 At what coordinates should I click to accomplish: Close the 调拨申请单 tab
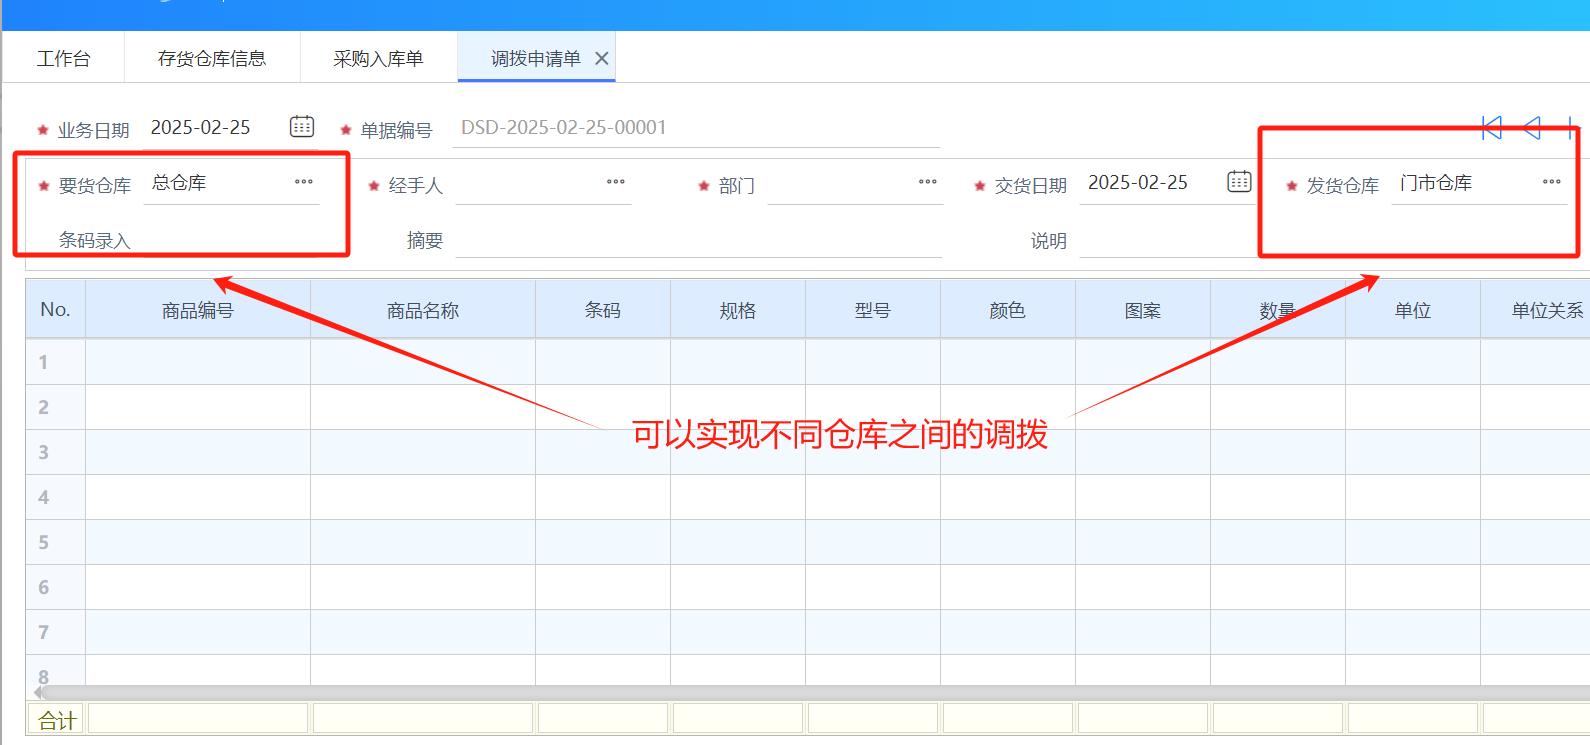click(x=602, y=59)
